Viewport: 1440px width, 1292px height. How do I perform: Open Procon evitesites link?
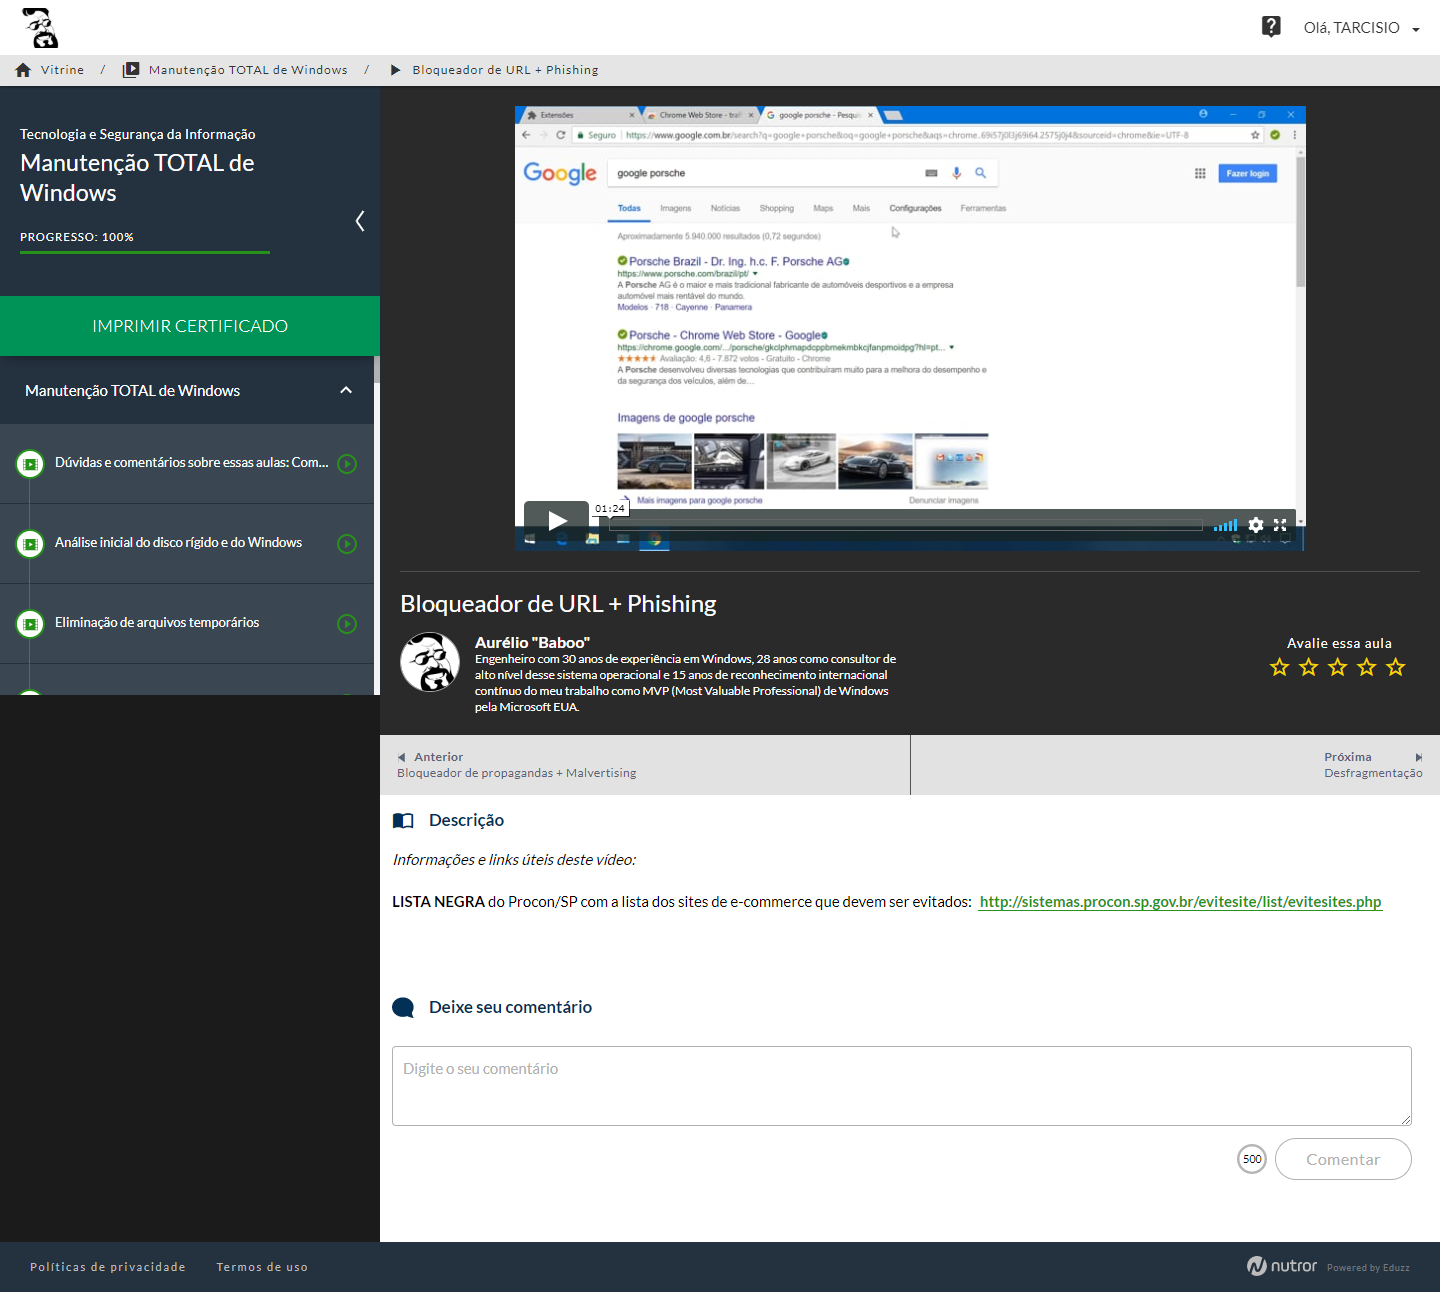pos(1180,902)
